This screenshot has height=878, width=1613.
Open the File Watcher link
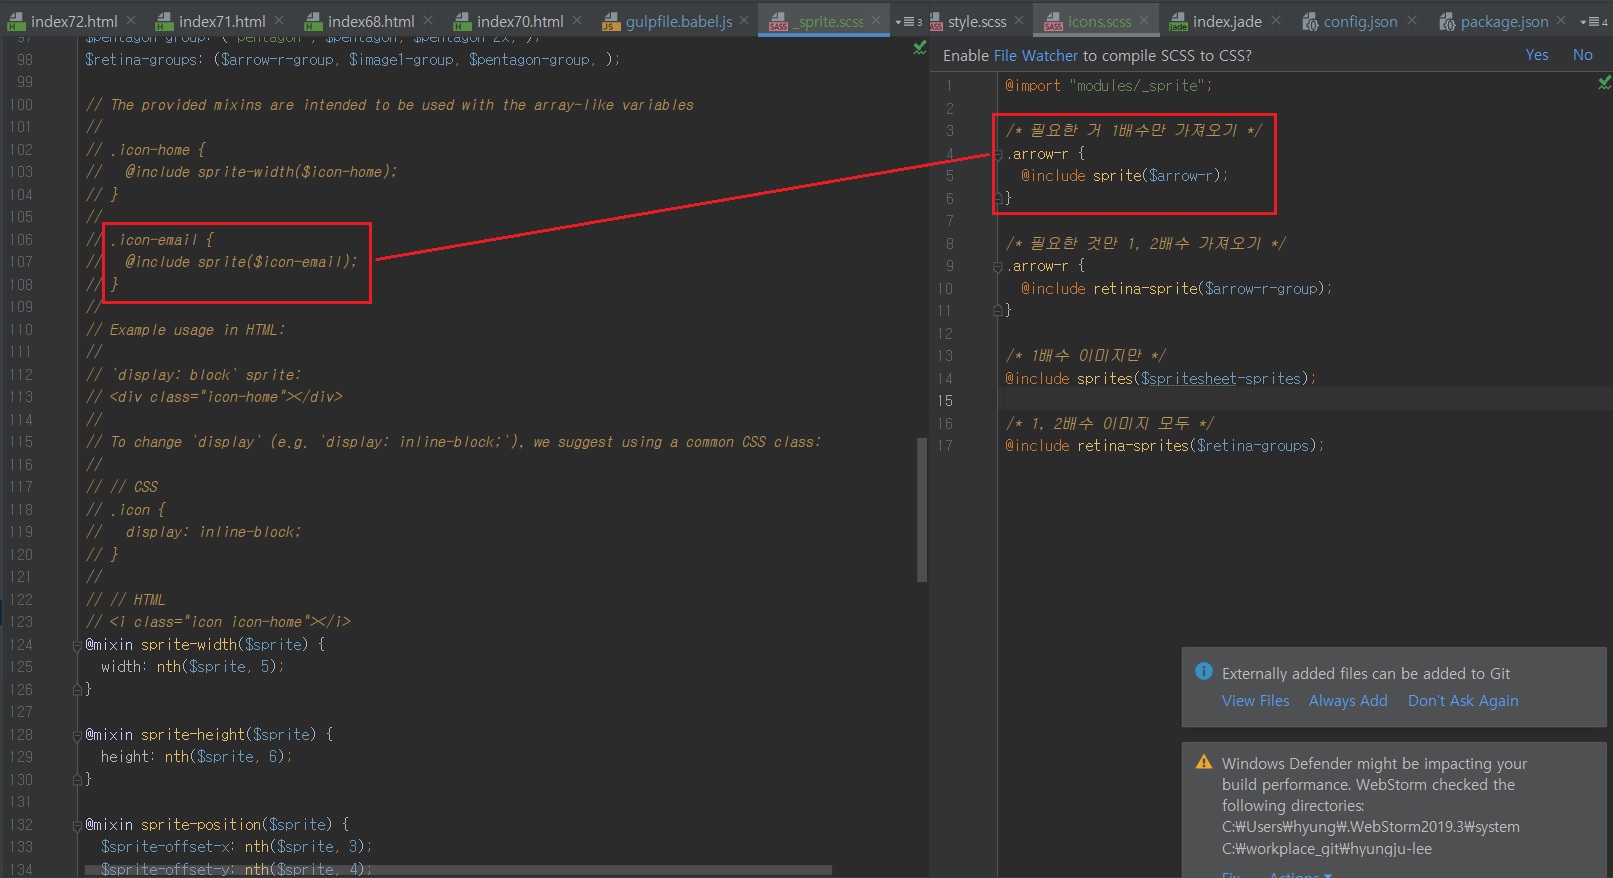(1035, 56)
